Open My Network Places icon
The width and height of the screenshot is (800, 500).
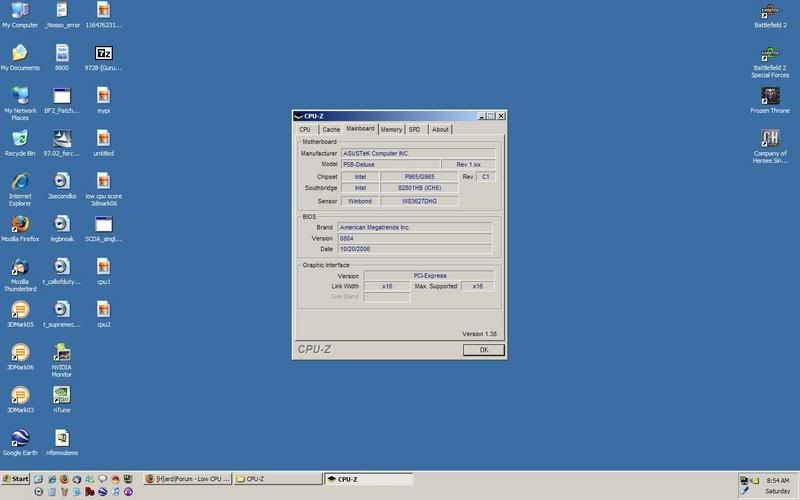(20, 104)
